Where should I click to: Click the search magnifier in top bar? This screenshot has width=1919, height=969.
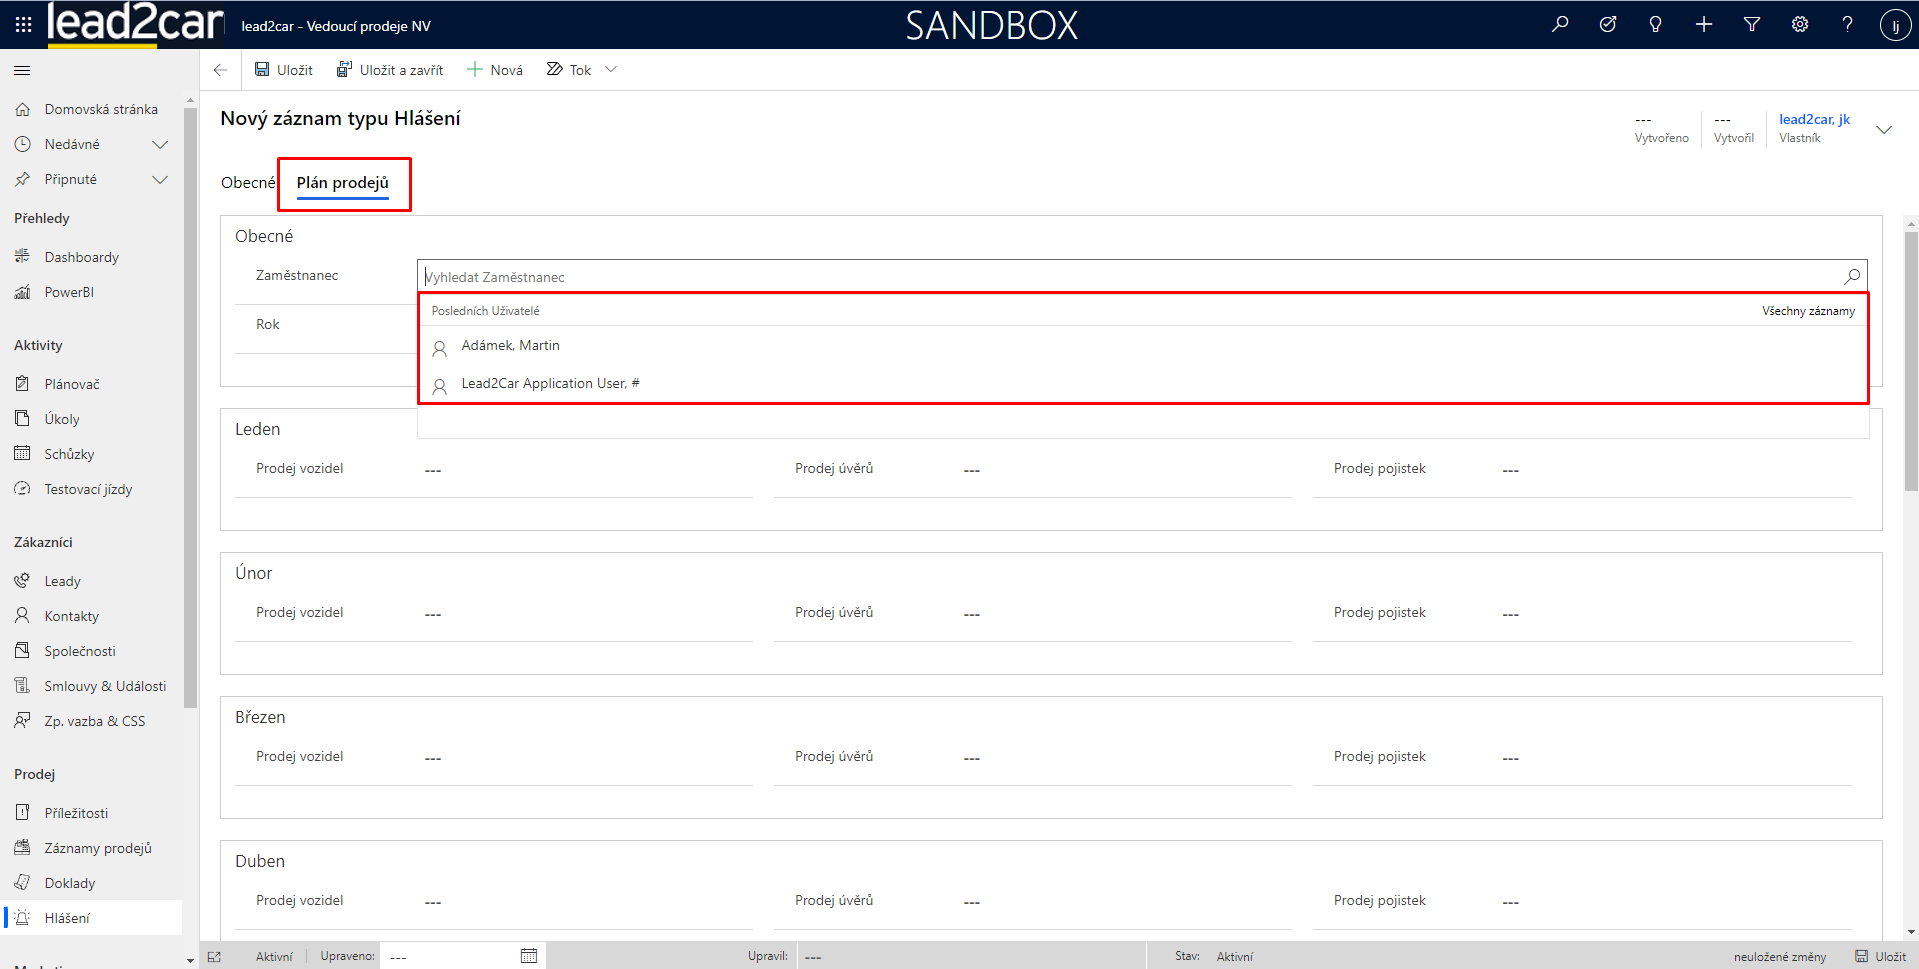pyautogui.click(x=1560, y=24)
